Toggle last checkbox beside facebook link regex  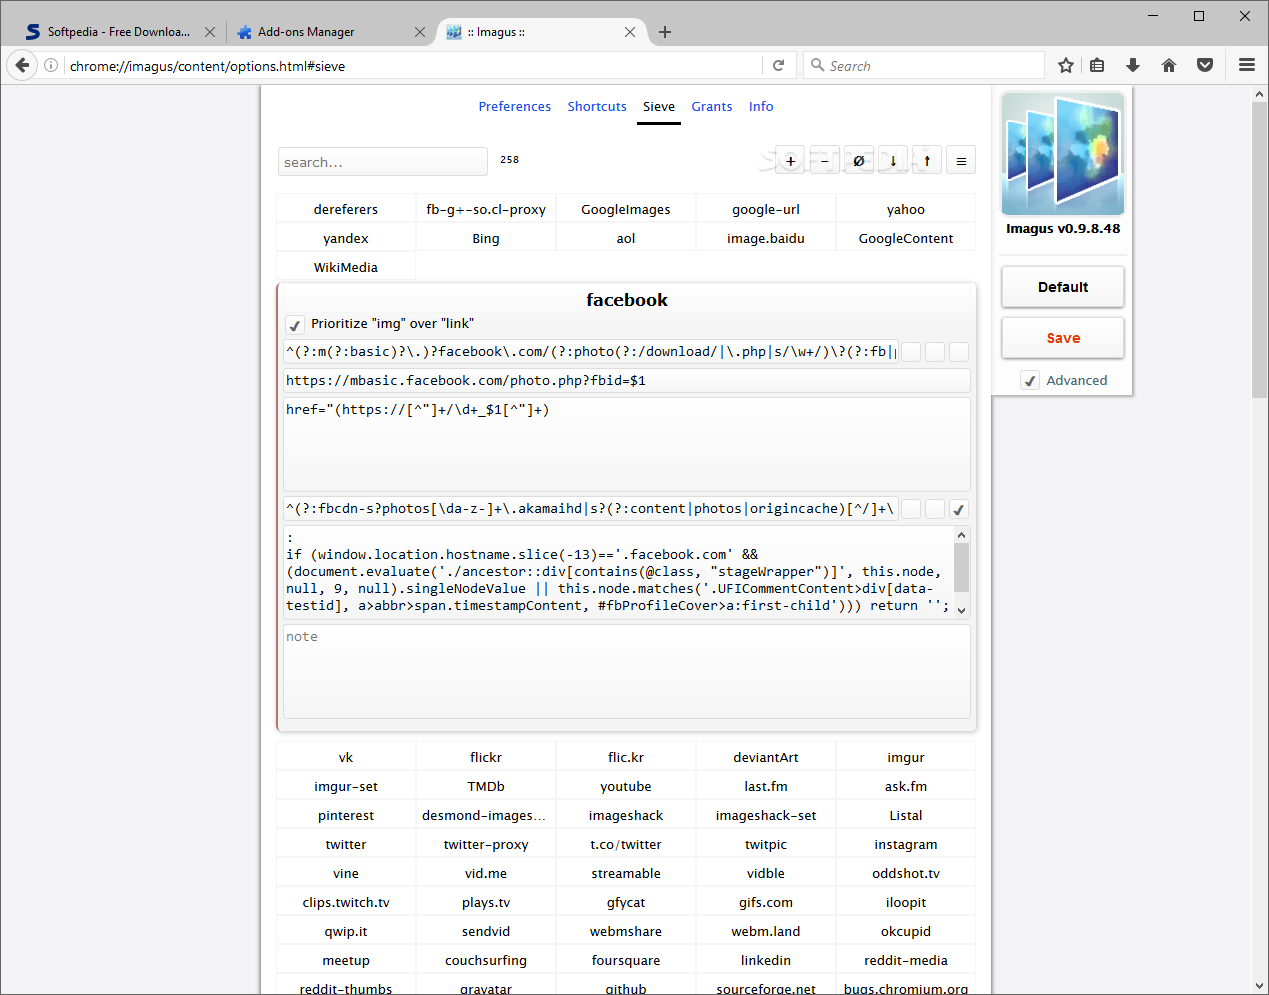[959, 352]
